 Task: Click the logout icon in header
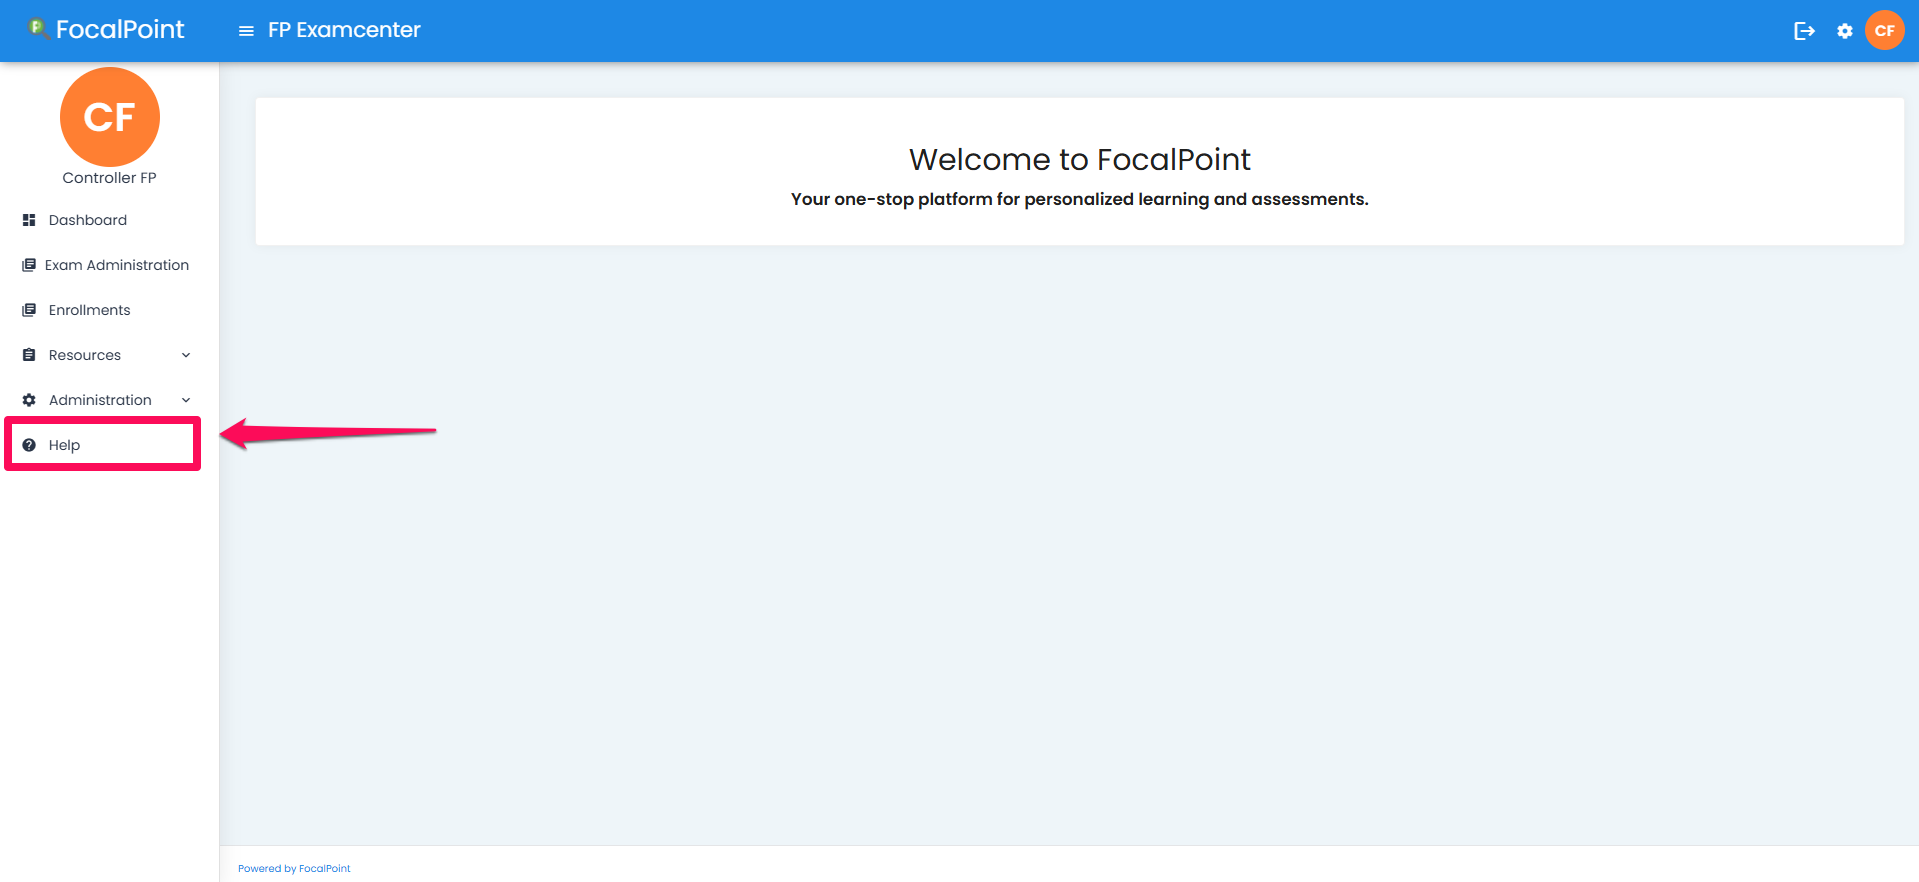(x=1804, y=31)
